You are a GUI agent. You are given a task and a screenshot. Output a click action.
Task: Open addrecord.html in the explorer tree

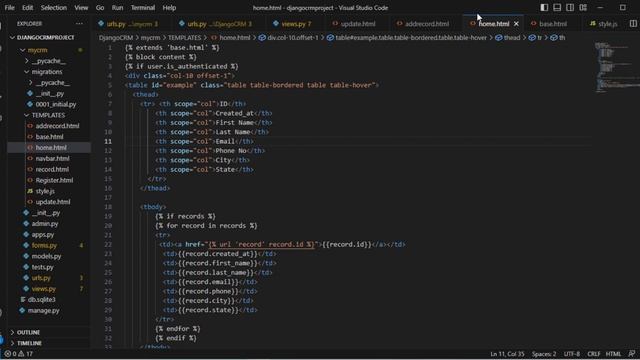pyautogui.click(x=57, y=126)
